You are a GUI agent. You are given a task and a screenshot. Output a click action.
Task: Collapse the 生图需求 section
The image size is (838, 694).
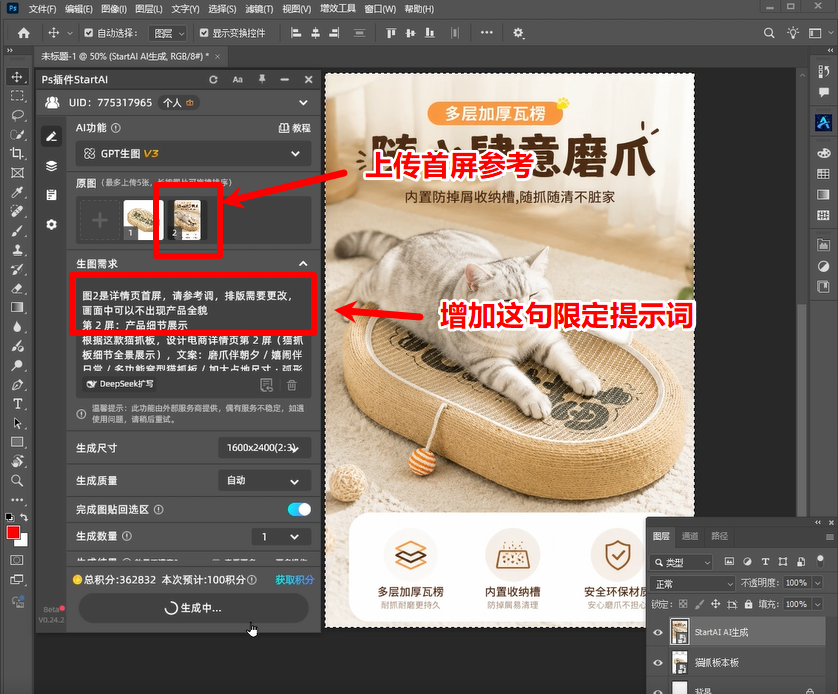303,263
